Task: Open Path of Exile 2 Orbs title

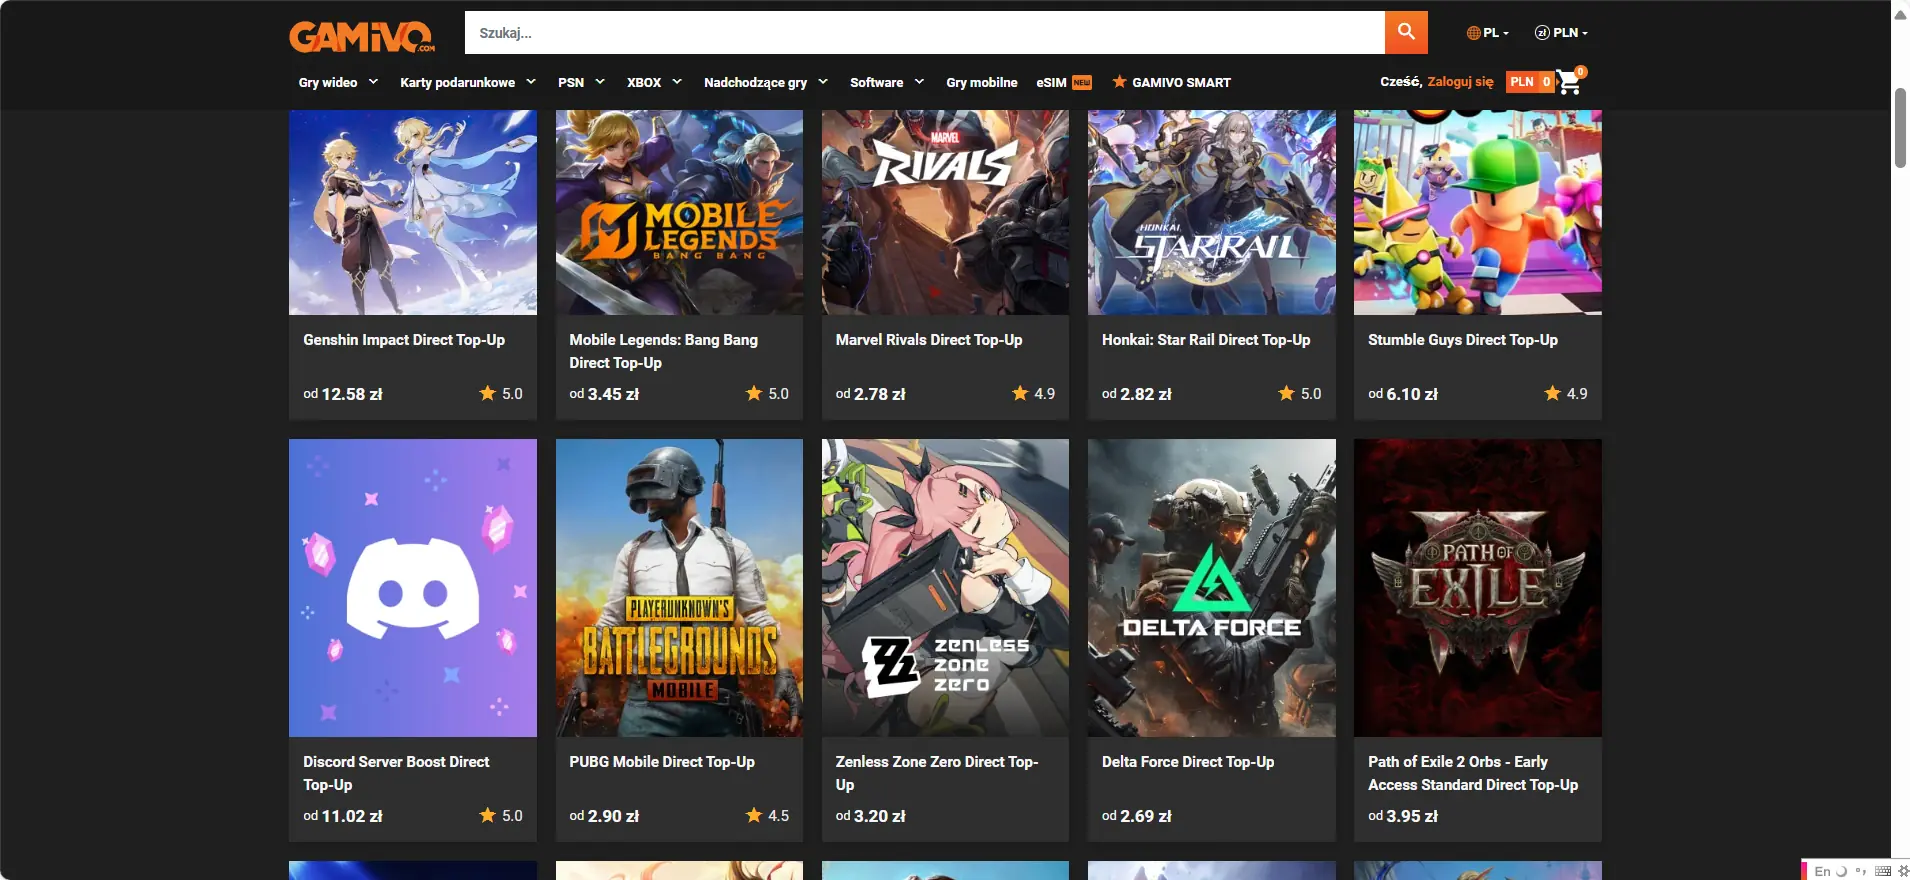Action: click(1473, 773)
